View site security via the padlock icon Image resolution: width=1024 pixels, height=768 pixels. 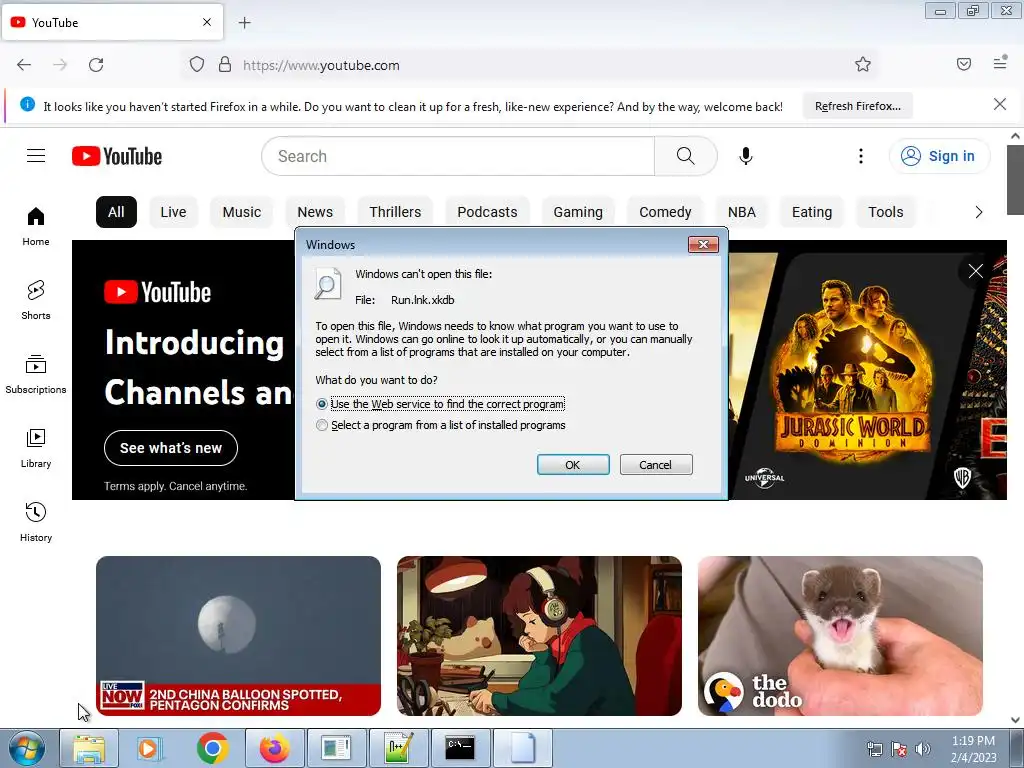[225, 65]
